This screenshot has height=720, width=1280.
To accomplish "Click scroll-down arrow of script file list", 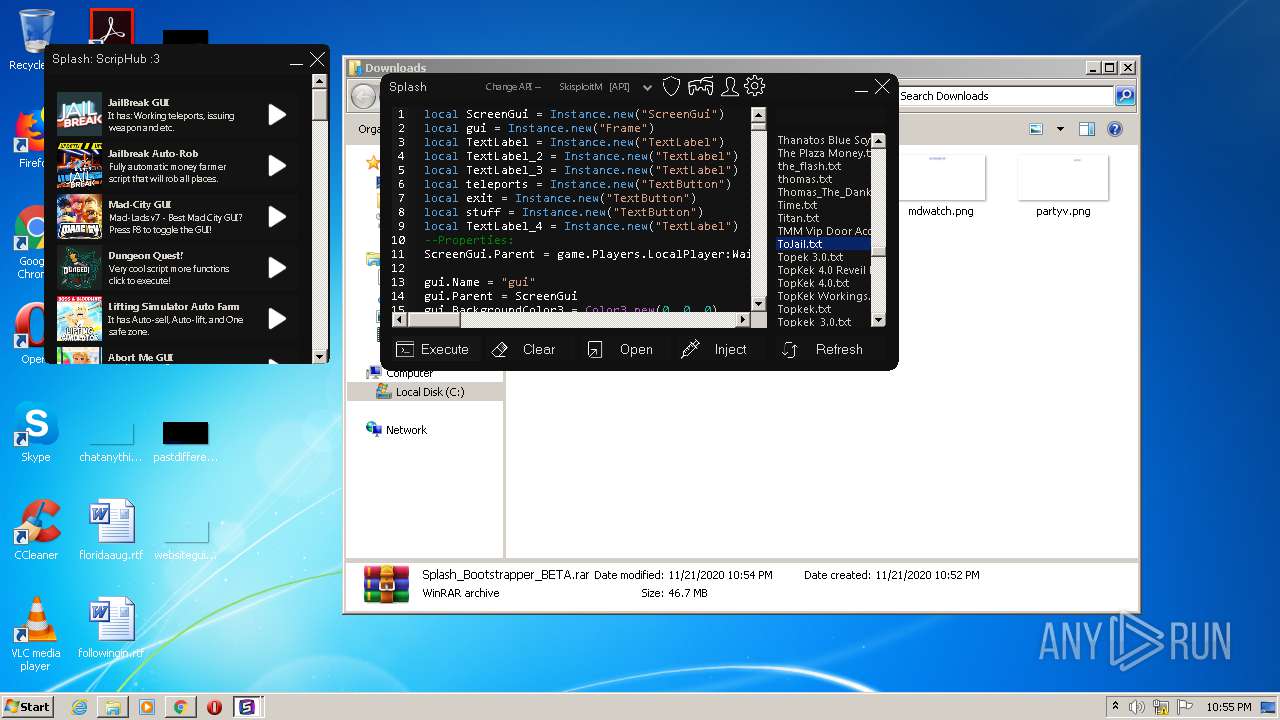I will [x=878, y=320].
